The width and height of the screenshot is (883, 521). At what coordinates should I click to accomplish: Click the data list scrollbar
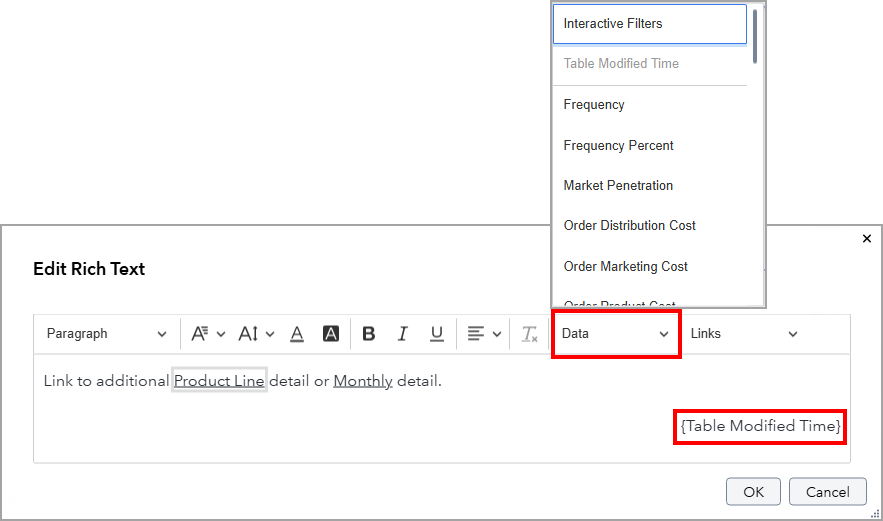[755, 37]
